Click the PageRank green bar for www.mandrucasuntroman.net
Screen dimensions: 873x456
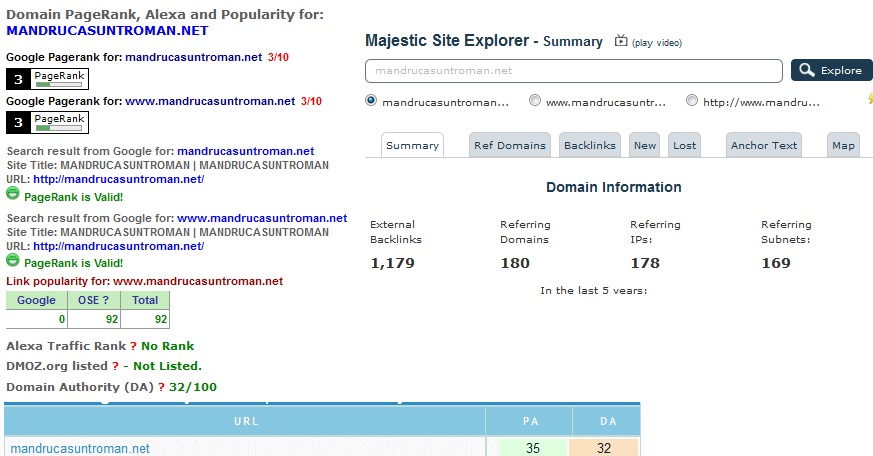(59, 128)
